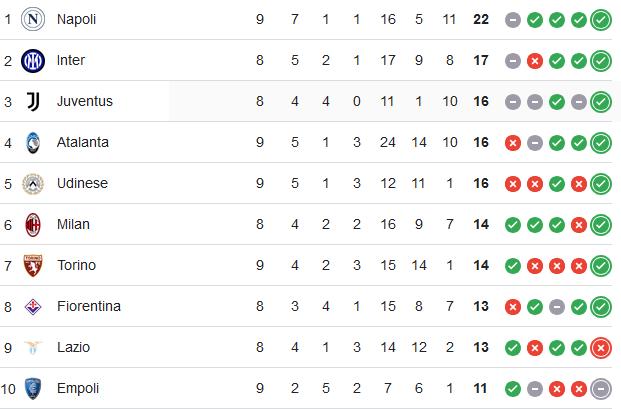Open the Empoli team name link
The width and height of the screenshot is (621, 409).
click(x=78, y=388)
